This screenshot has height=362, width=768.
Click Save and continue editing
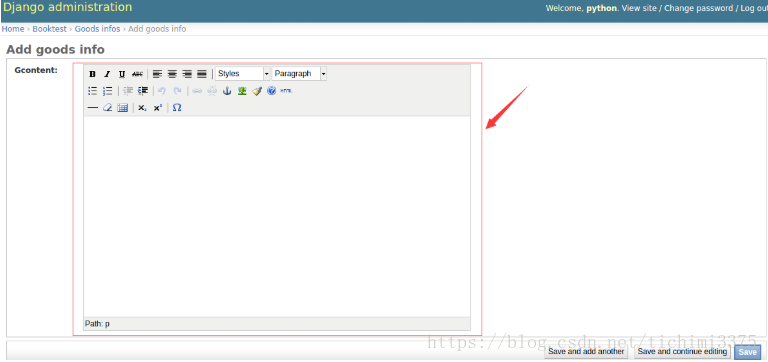coord(682,352)
